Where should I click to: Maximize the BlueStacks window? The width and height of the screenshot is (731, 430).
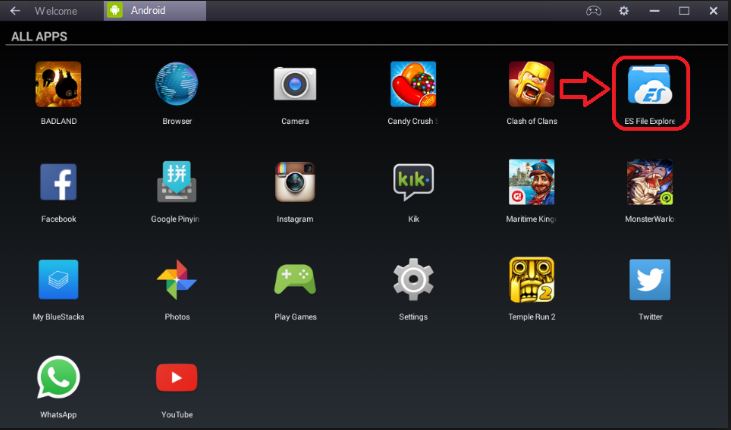point(684,10)
